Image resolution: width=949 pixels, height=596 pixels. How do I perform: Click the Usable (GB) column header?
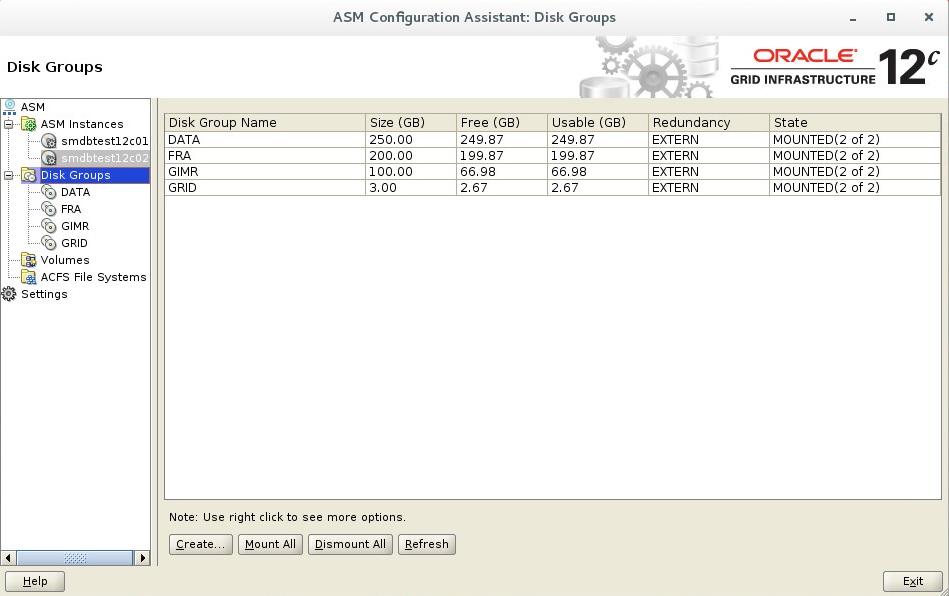click(x=598, y=122)
